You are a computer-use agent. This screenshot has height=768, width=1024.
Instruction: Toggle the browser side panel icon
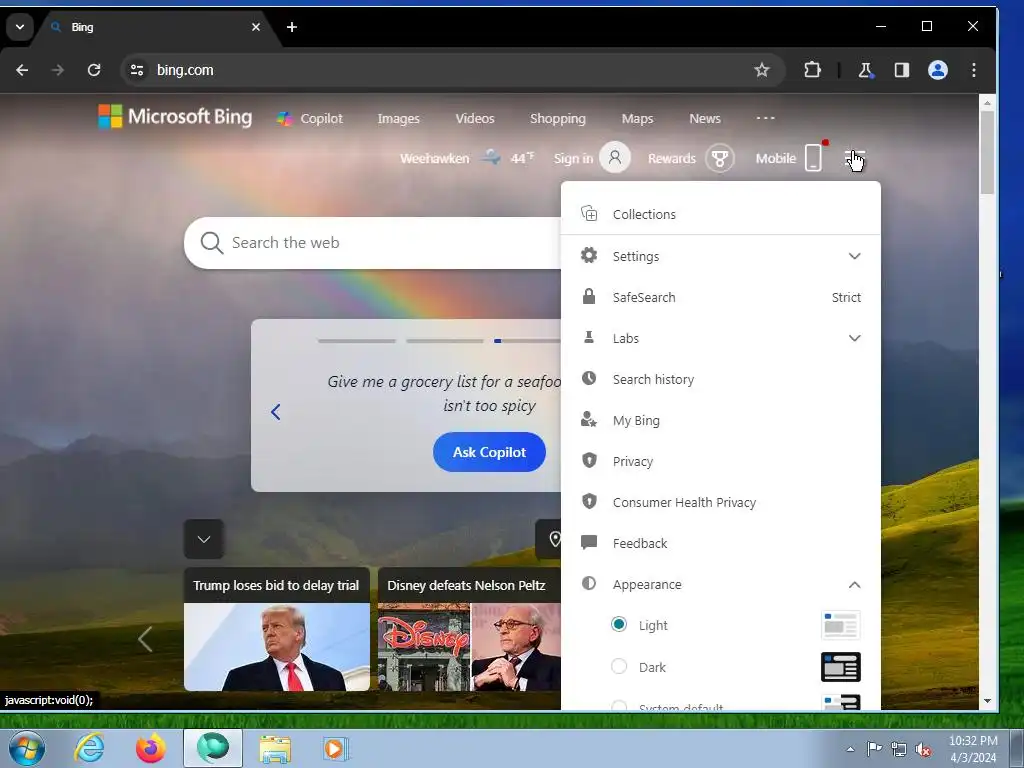(902, 70)
